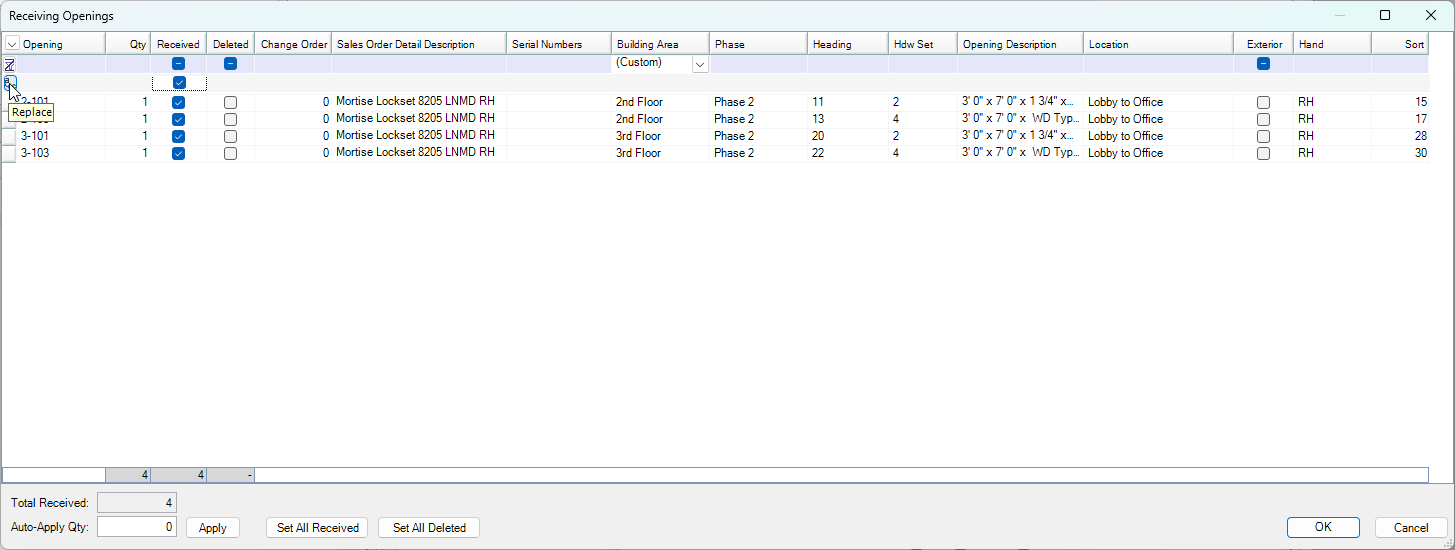Viewport: 1455px width, 550px height.
Task: Click the clear filter icon in filter row
Action: pos(10,64)
